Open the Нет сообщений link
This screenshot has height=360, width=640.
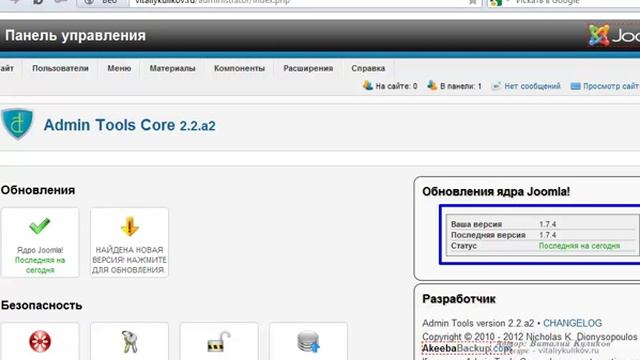[532, 86]
